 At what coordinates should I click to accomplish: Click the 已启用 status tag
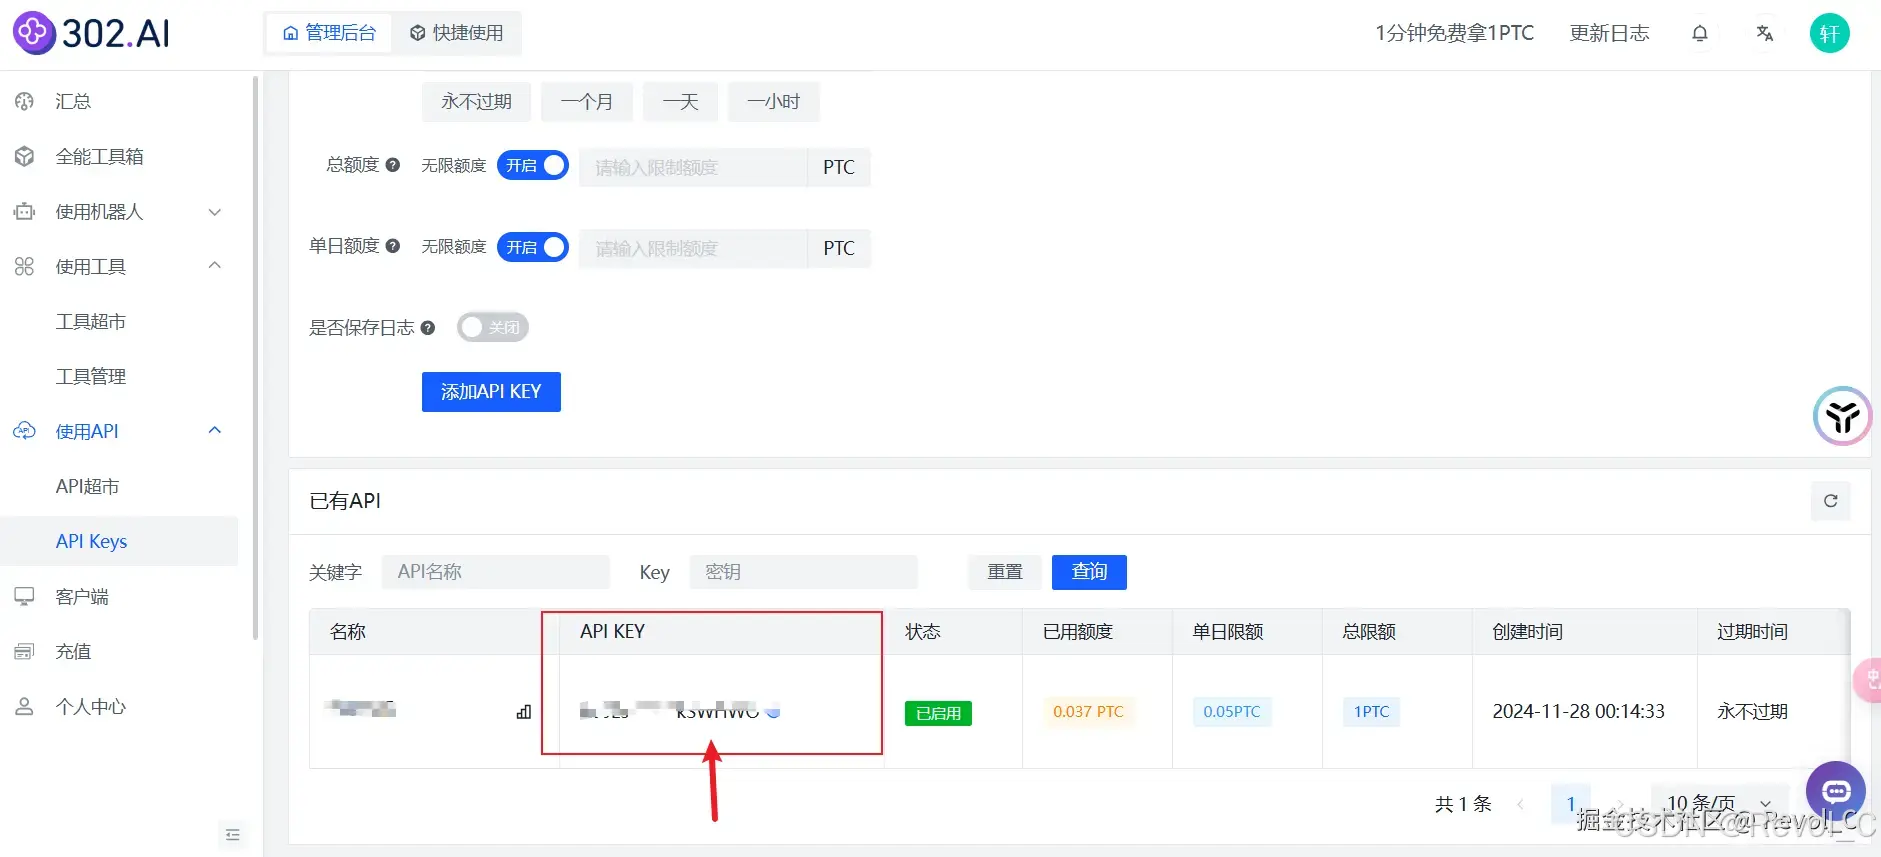pyautogui.click(x=938, y=713)
